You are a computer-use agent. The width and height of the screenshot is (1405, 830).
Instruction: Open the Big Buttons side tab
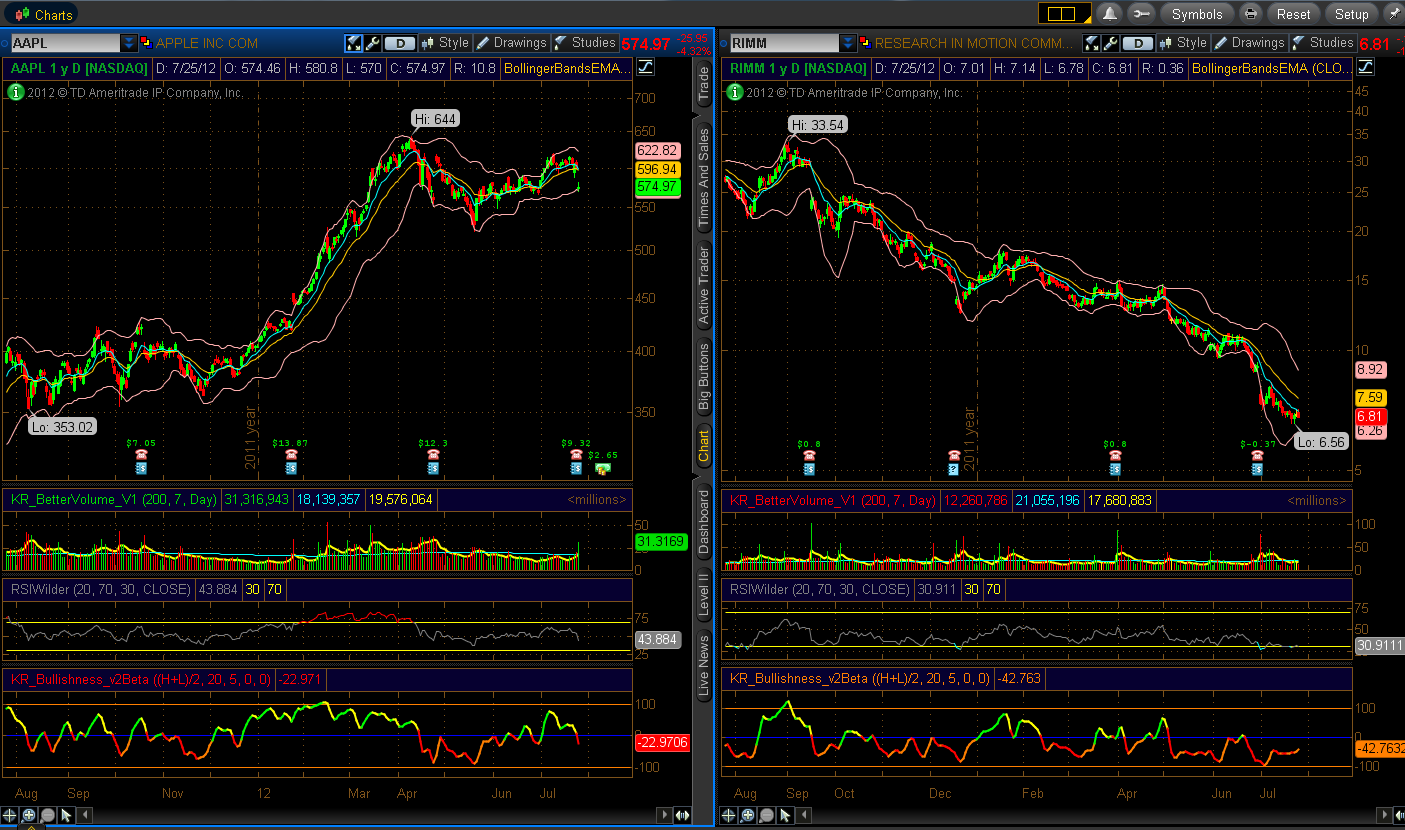[x=704, y=378]
